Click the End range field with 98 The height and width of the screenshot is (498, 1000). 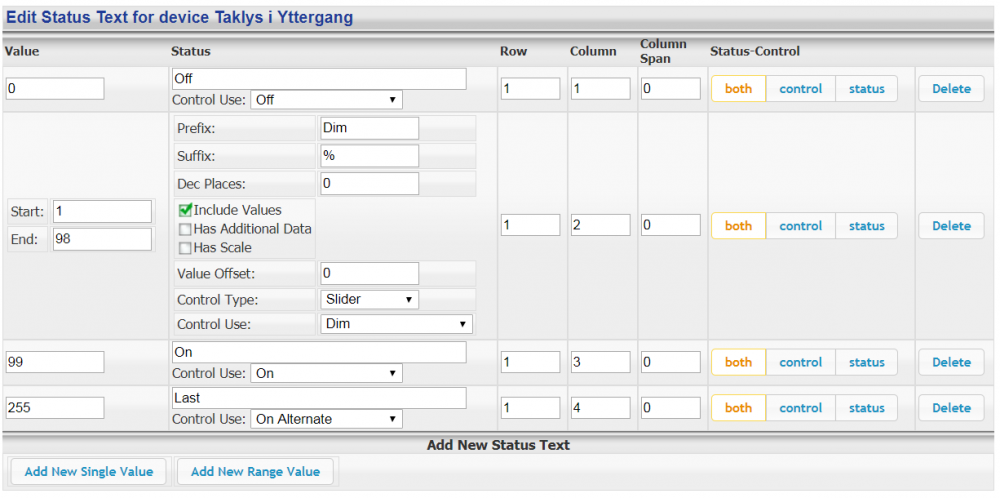102,239
